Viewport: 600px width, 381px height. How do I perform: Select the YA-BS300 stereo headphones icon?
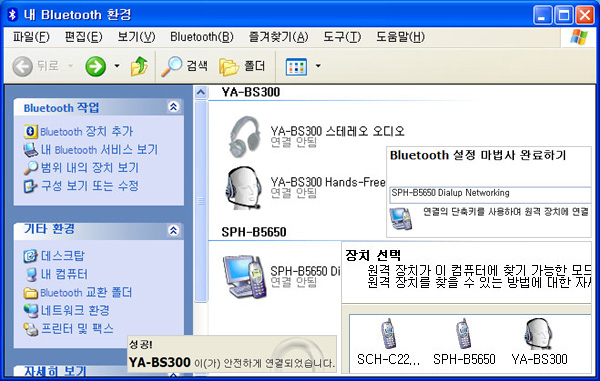(x=245, y=137)
